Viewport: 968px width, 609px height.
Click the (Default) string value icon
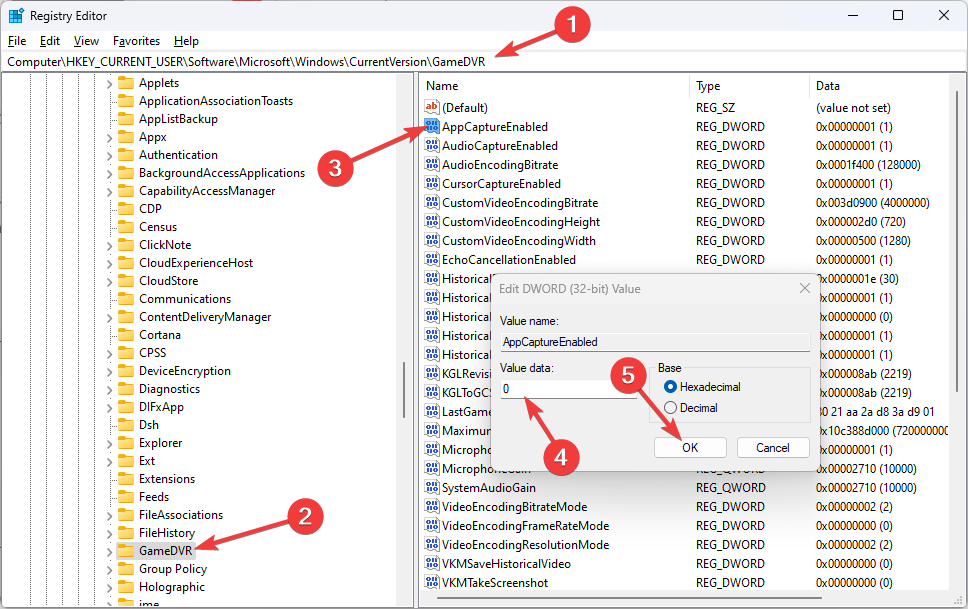point(432,107)
